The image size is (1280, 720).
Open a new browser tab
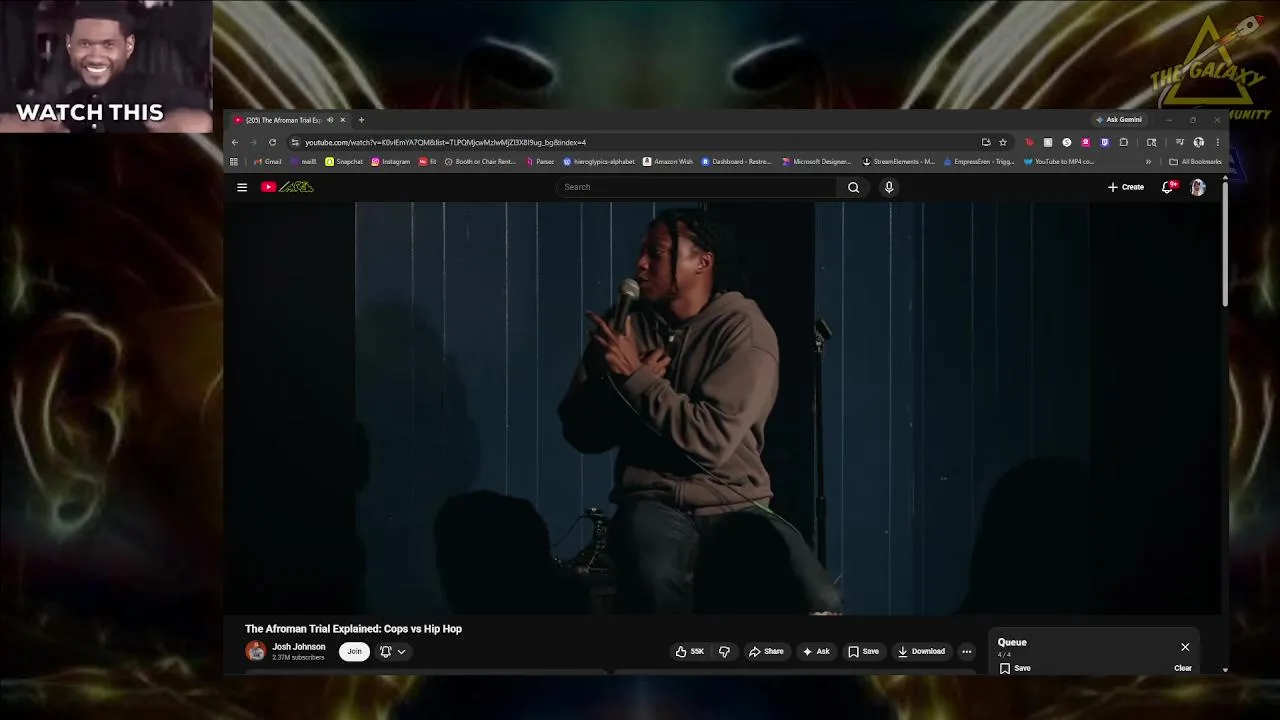[x=361, y=120]
